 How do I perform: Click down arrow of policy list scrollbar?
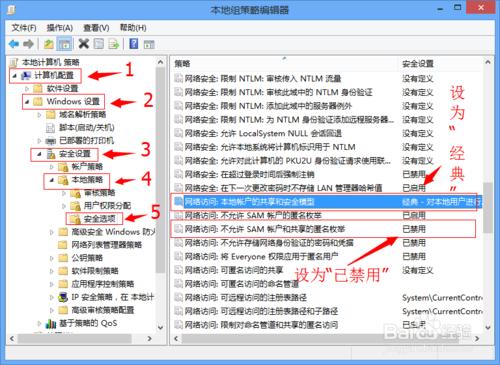click(x=488, y=327)
